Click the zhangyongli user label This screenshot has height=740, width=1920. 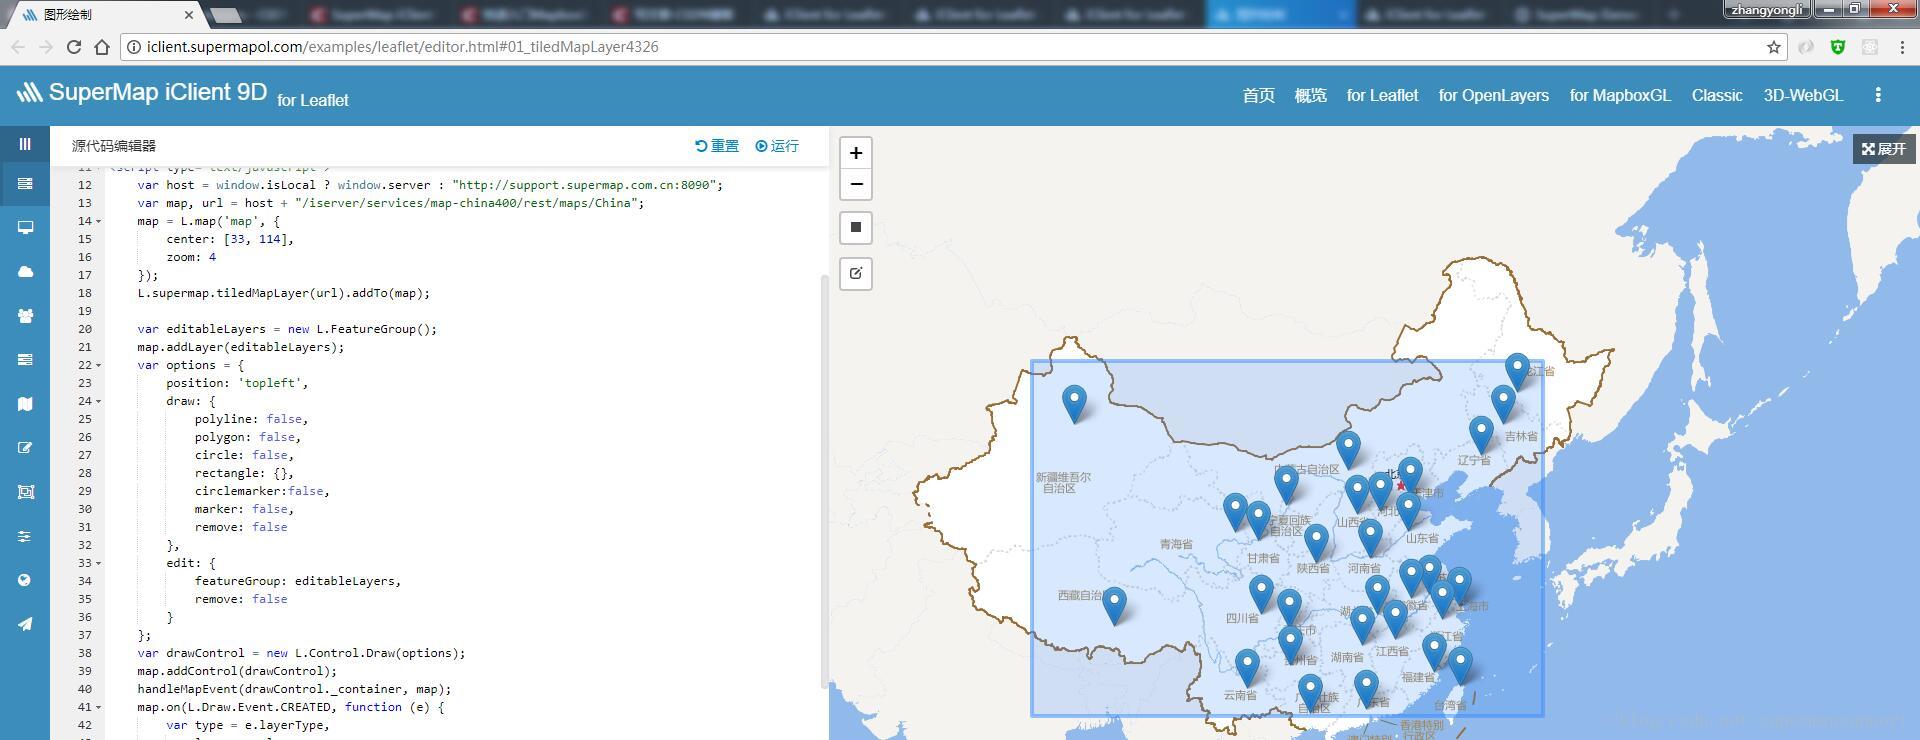(1767, 9)
